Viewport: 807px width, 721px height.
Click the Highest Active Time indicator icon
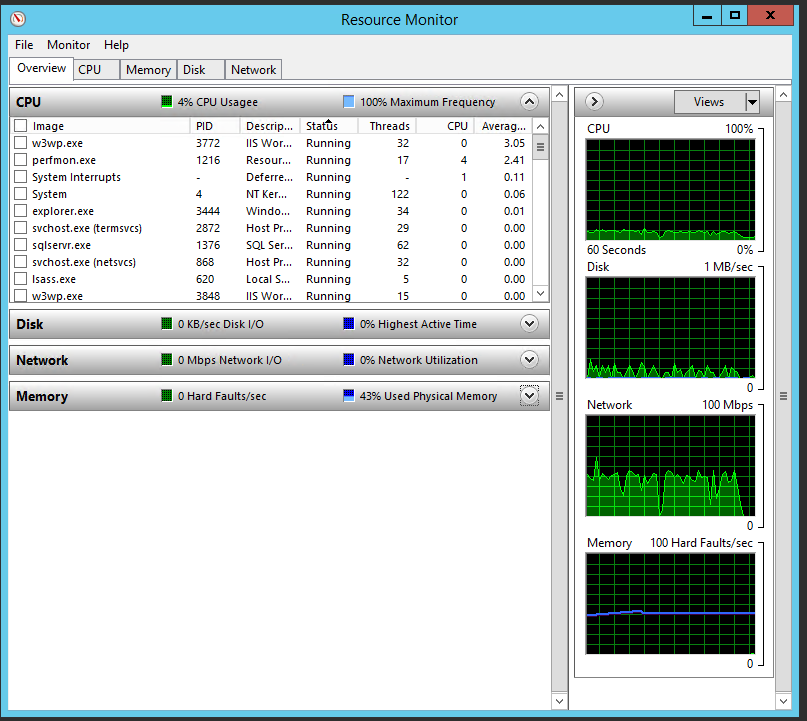pyautogui.click(x=348, y=324)
